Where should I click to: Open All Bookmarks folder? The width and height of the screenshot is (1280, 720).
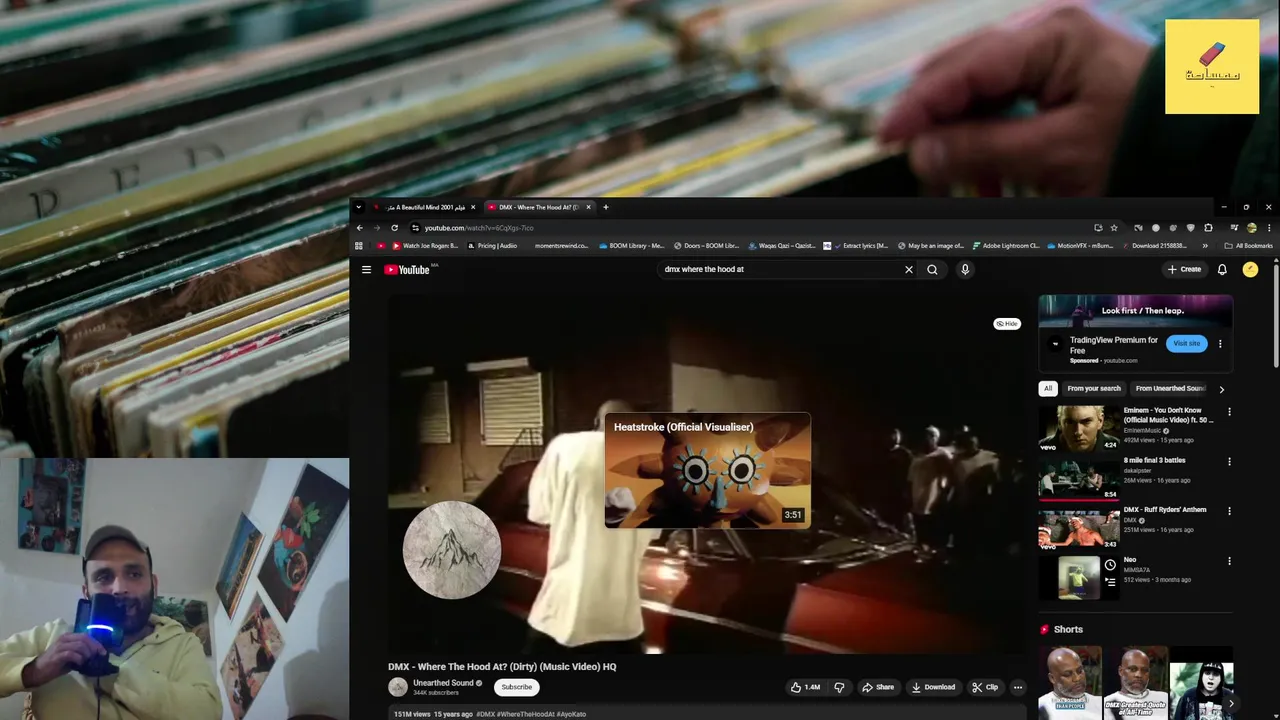click(x=1248, y=245)
